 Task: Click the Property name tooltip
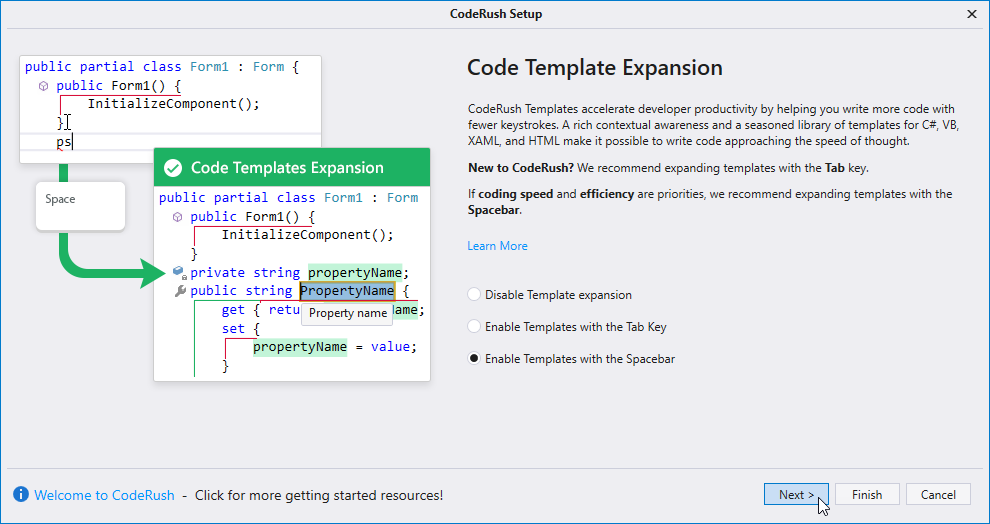pos(347,314)
